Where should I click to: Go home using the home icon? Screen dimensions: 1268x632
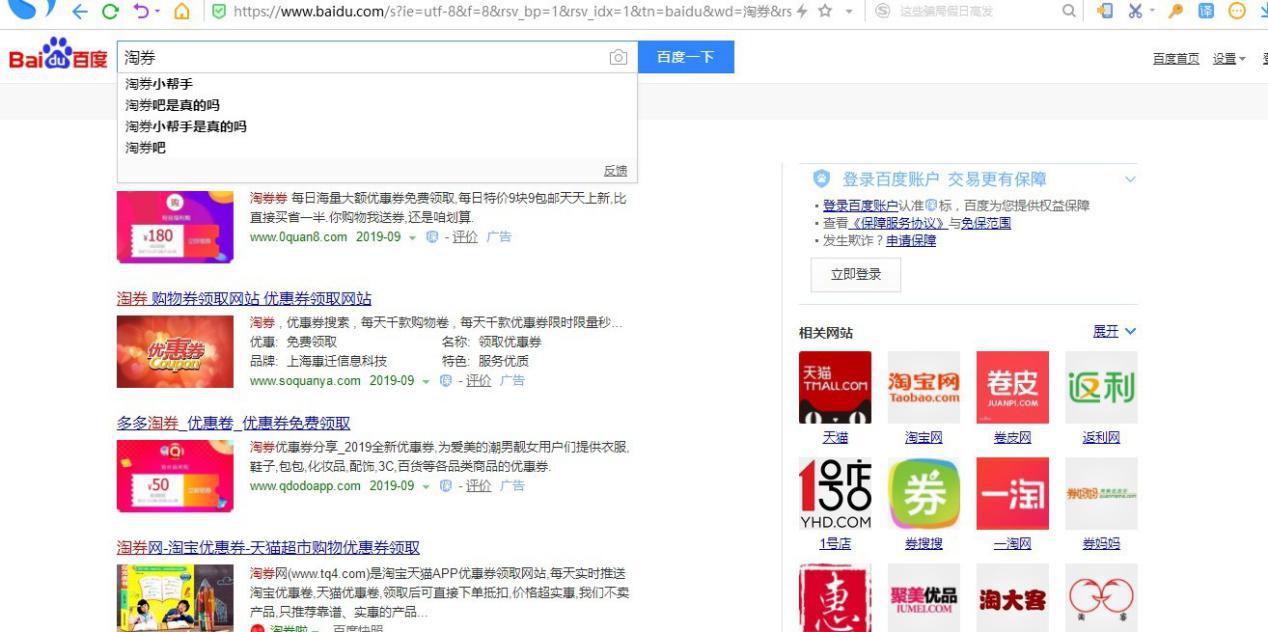(183, 11)
